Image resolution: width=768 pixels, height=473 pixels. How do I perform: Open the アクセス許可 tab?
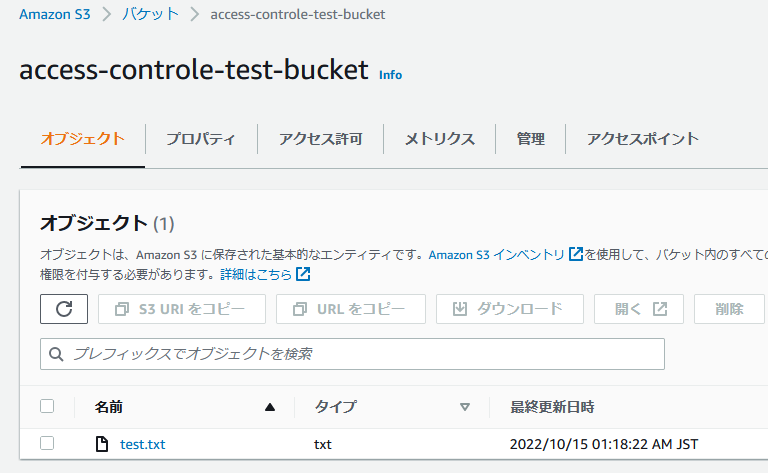(x=320, y=139)
